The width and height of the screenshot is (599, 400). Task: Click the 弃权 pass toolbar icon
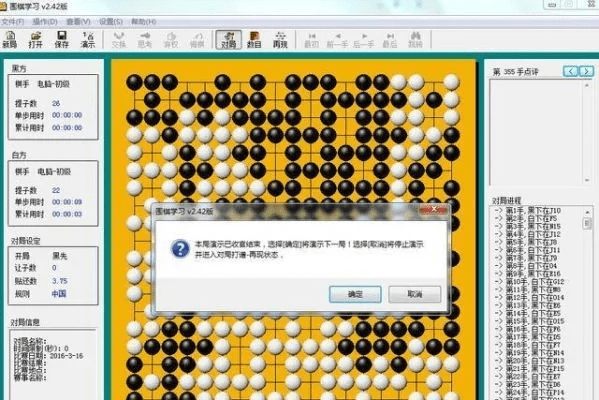tap(171, 40)
